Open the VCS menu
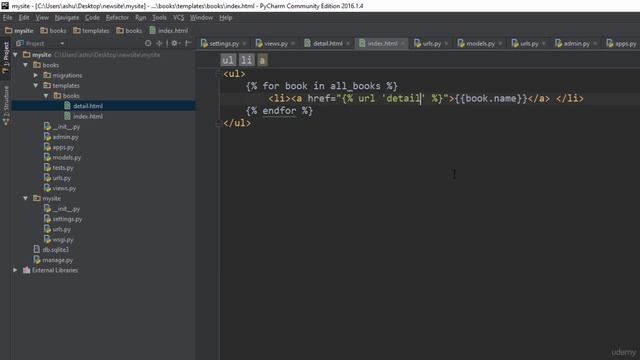640x360 pixels. 178,18
